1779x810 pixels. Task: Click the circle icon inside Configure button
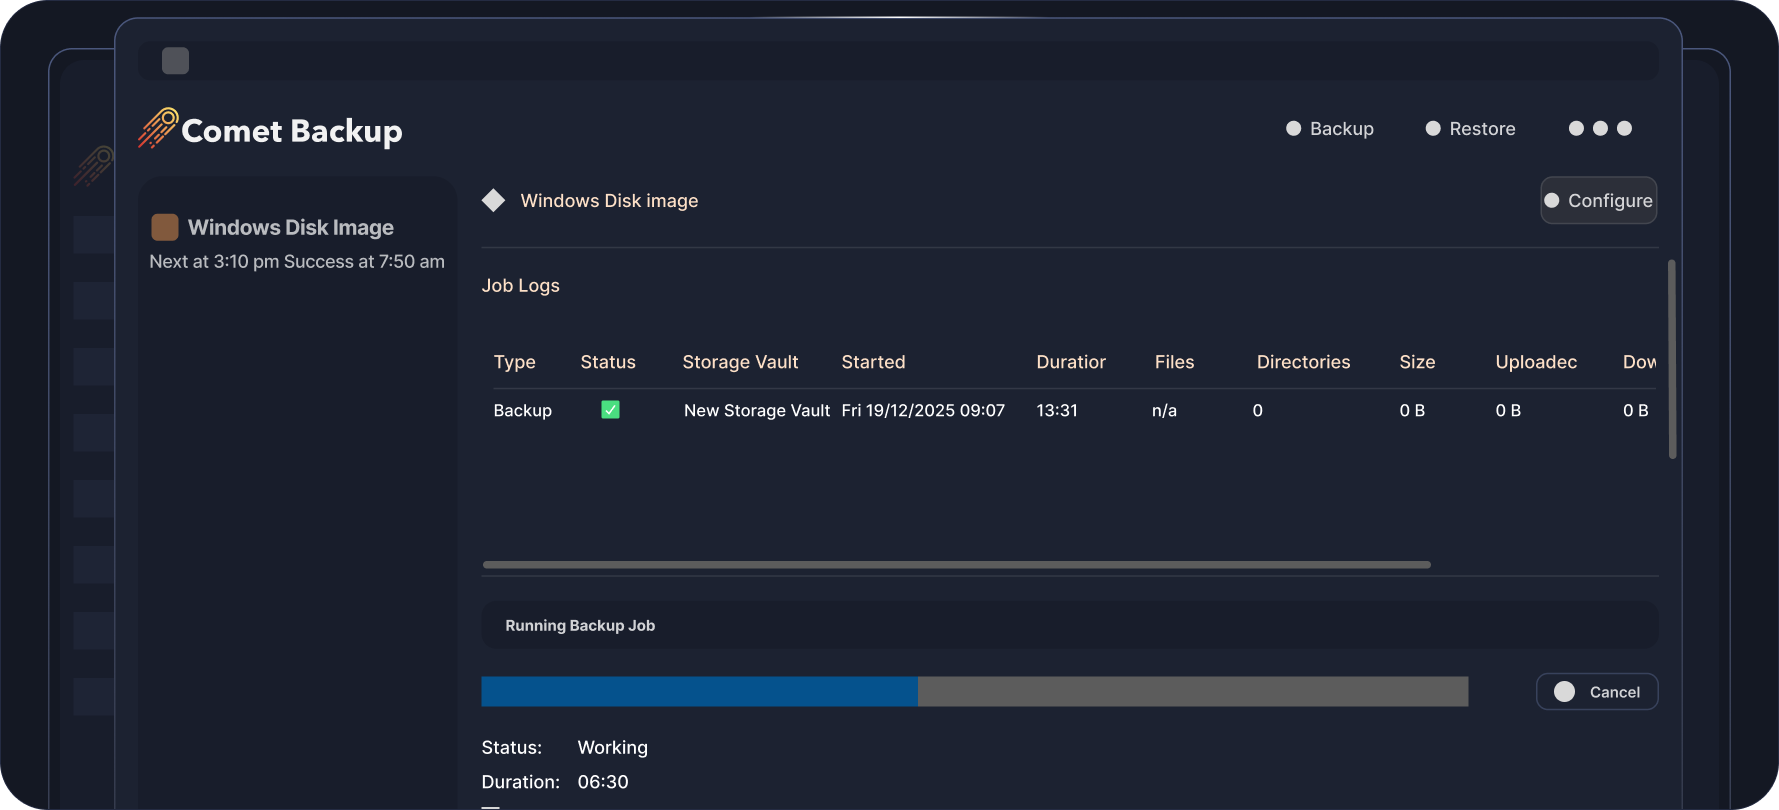point(1552,201)
